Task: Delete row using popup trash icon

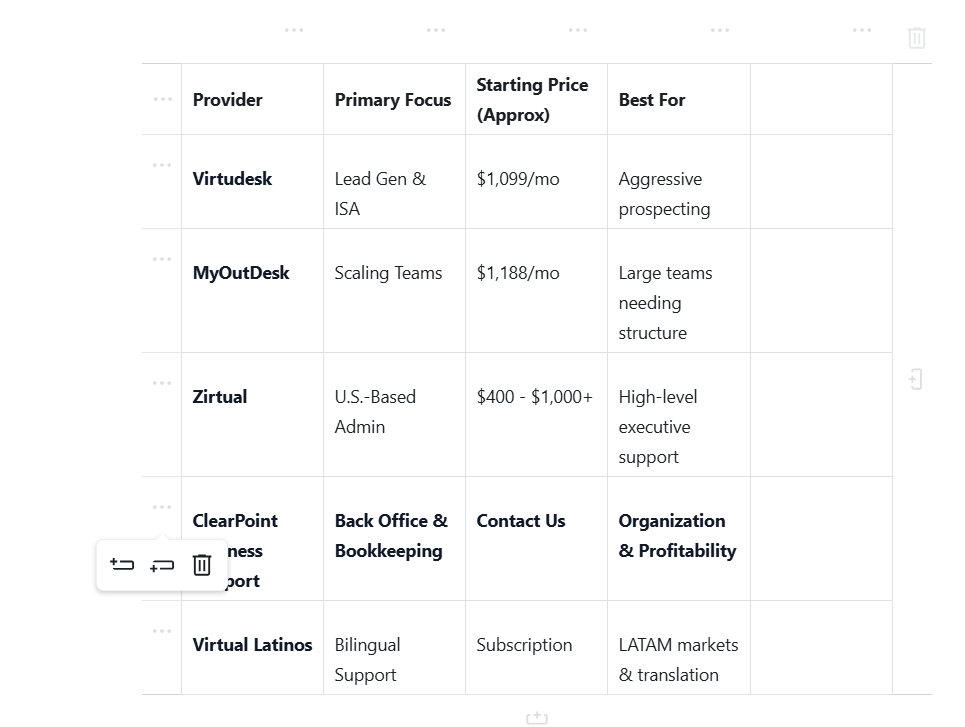Action: pos(202,564)
